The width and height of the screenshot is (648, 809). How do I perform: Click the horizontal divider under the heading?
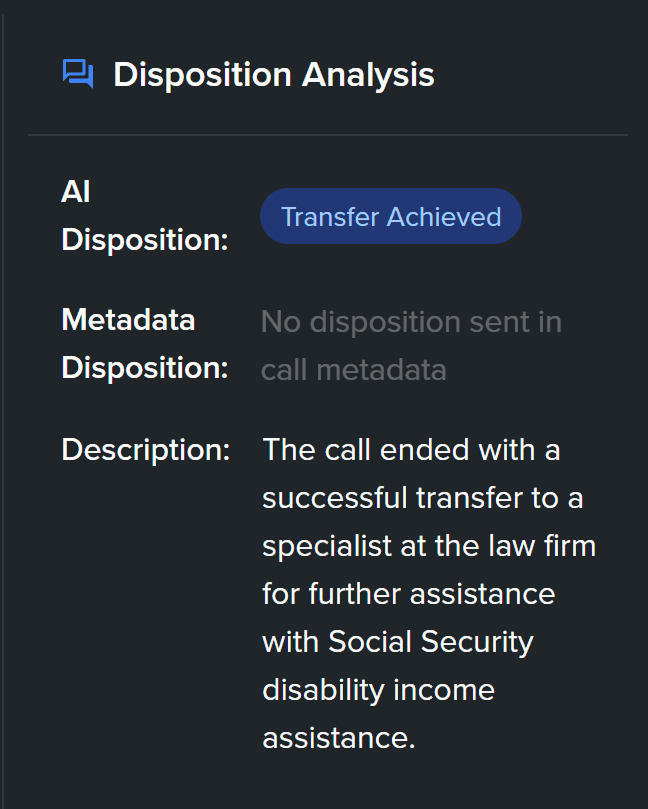tap(328, 135)
